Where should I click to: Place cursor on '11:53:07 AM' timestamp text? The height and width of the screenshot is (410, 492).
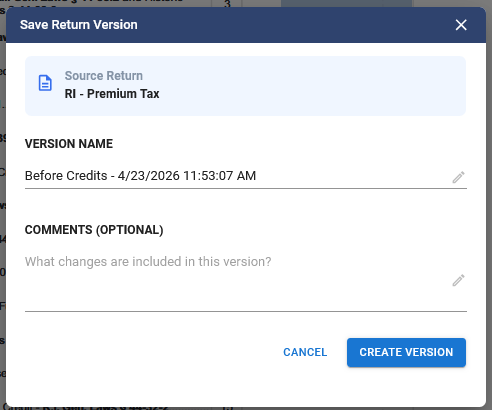220,176
